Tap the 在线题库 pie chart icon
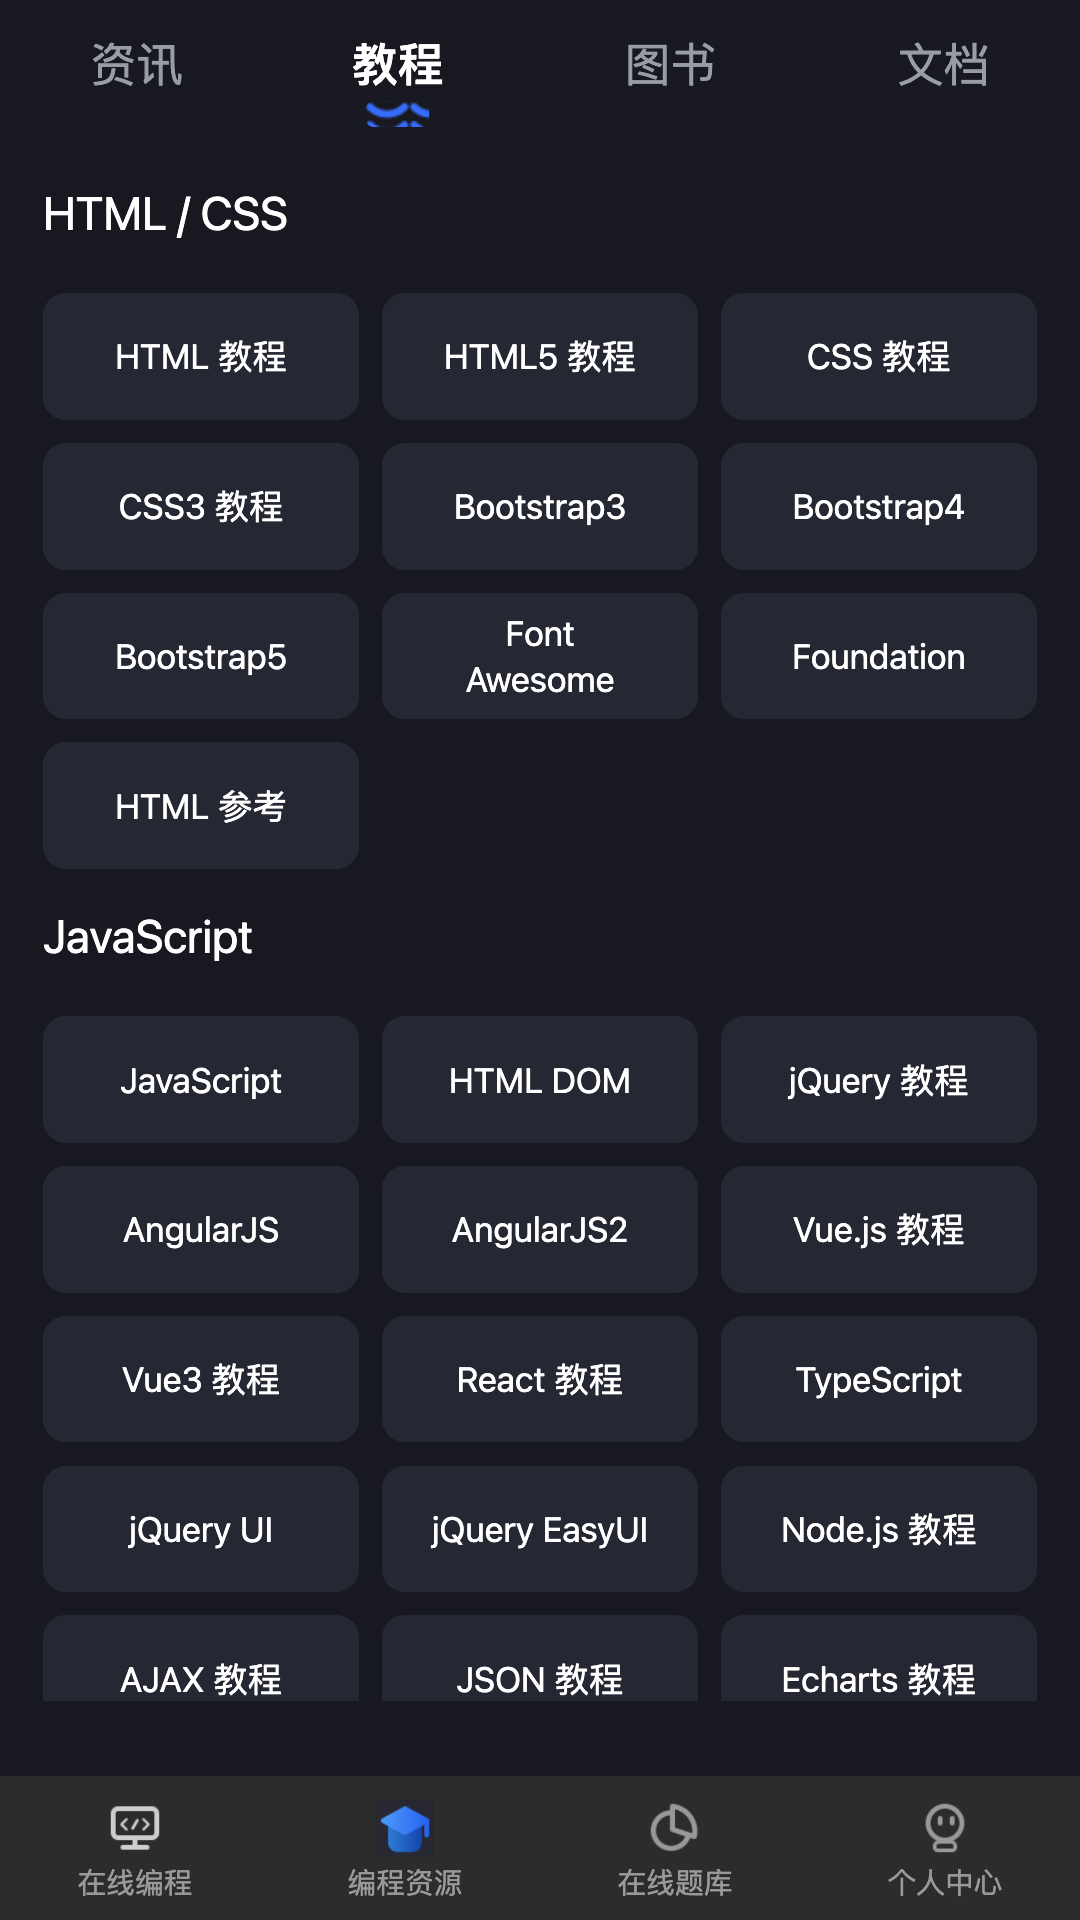 pos(674,1827)
